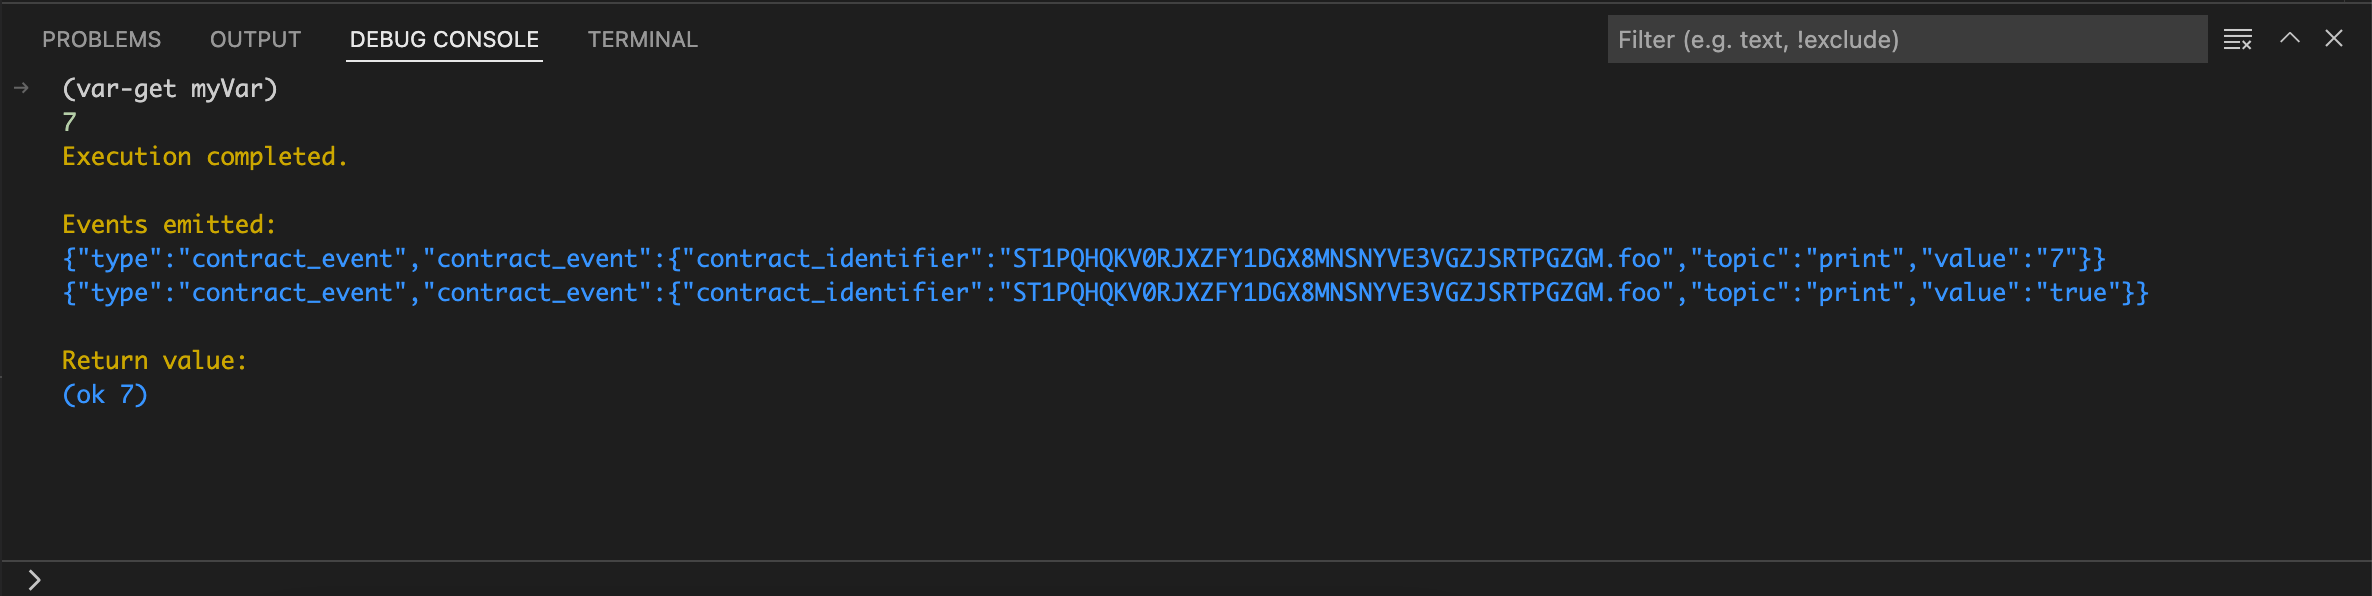Select the Execution completed message
The image size is (2372, 596).
(x=205, y=156)
